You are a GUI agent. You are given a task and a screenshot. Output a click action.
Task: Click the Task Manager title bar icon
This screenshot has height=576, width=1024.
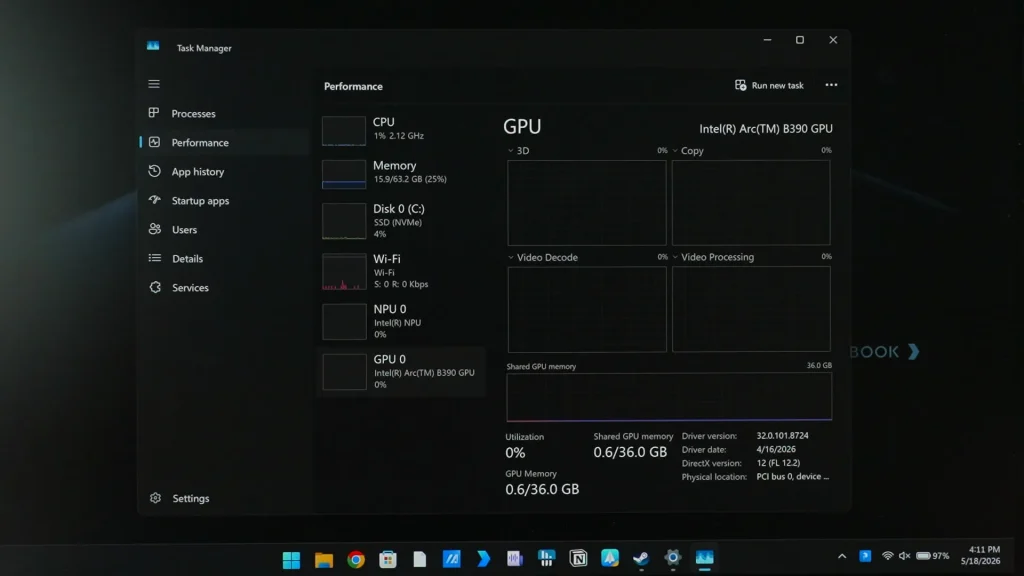click(153, 46)
